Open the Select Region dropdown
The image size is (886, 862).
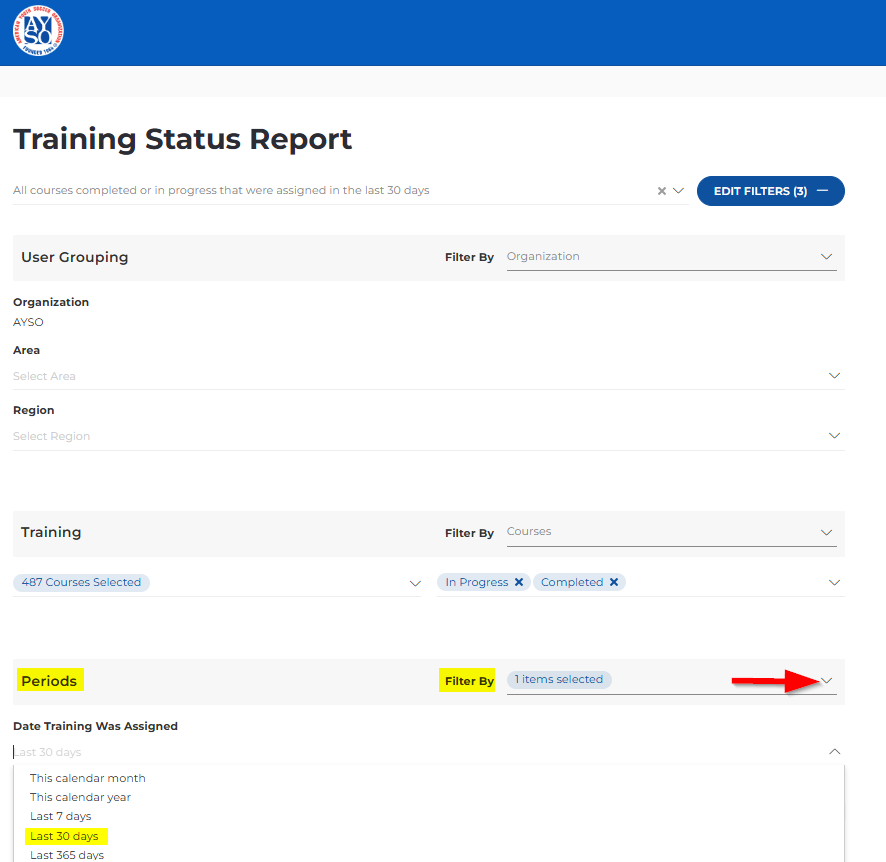pos(428,436)
